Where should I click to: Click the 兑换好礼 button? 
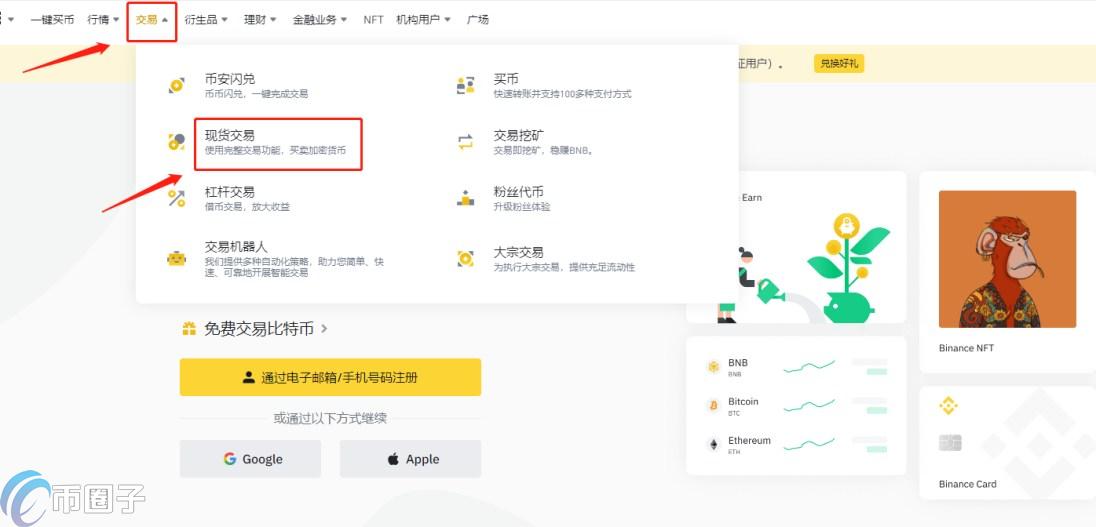(839, 64)
